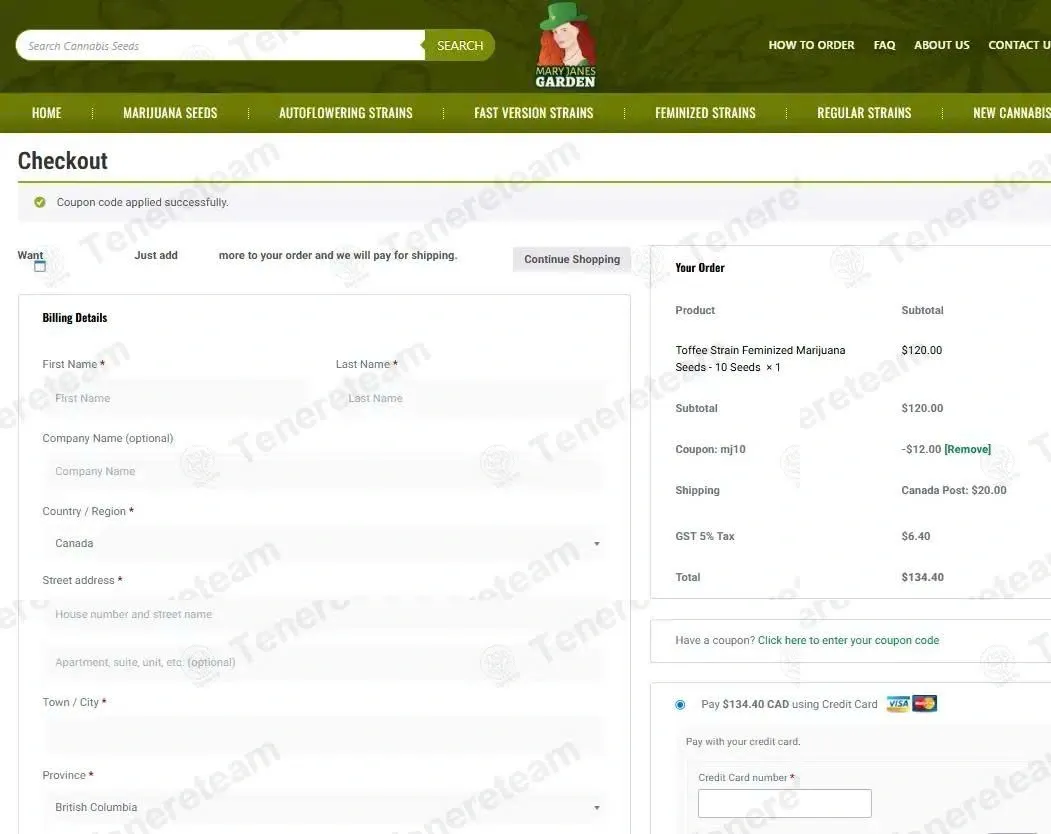Click the GST 5% Tax amount $6.40
1051x834 pixels.
pos(916,536)
